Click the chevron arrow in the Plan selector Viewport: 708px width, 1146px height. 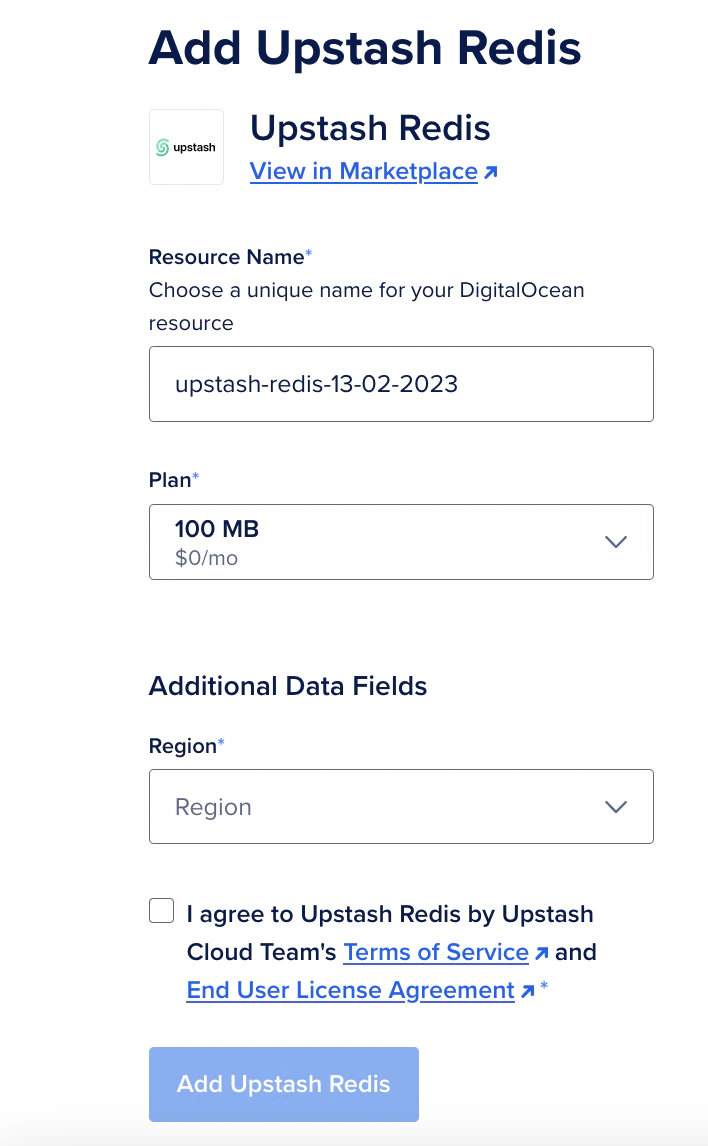(x=616, y=542)
